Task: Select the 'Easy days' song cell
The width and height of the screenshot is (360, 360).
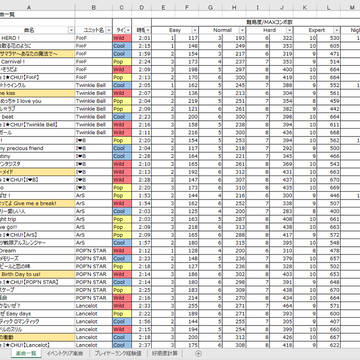Action: coord(37,314)
